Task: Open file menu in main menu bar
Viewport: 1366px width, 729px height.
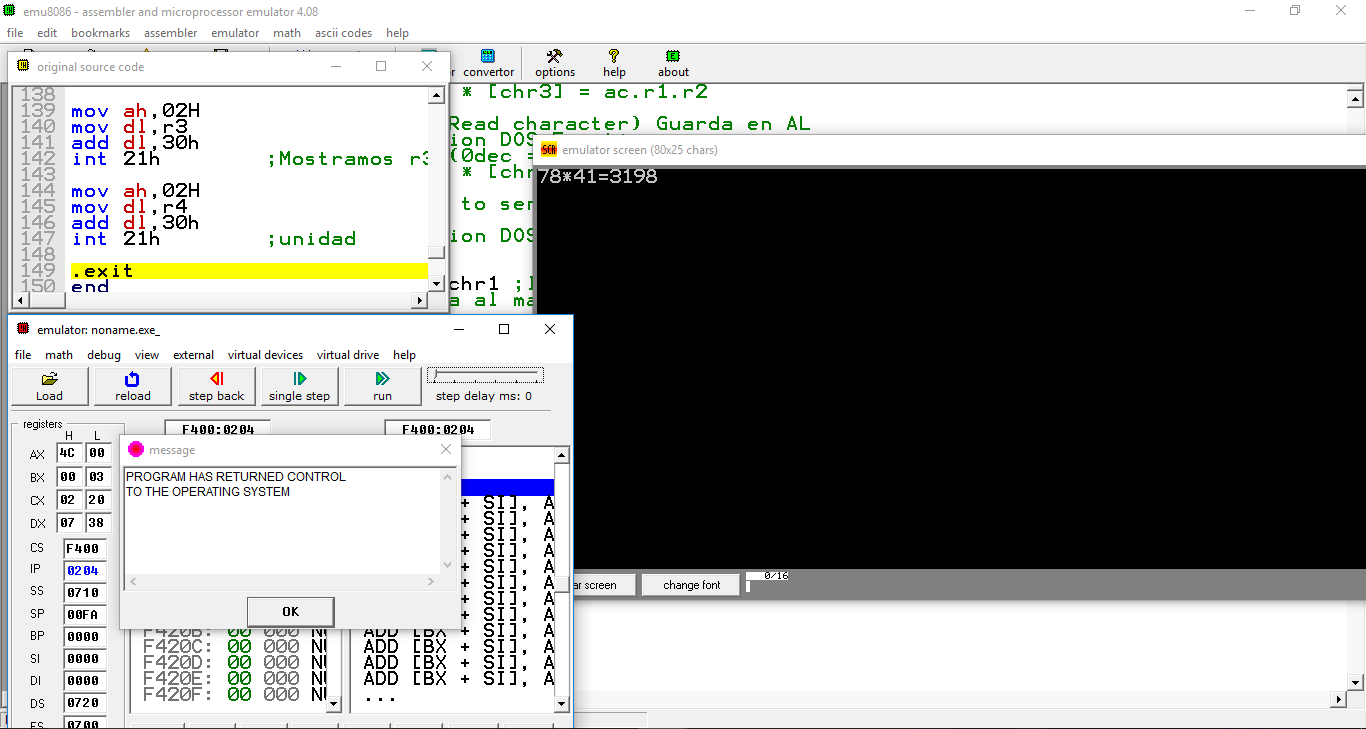Action: [15, 33]
